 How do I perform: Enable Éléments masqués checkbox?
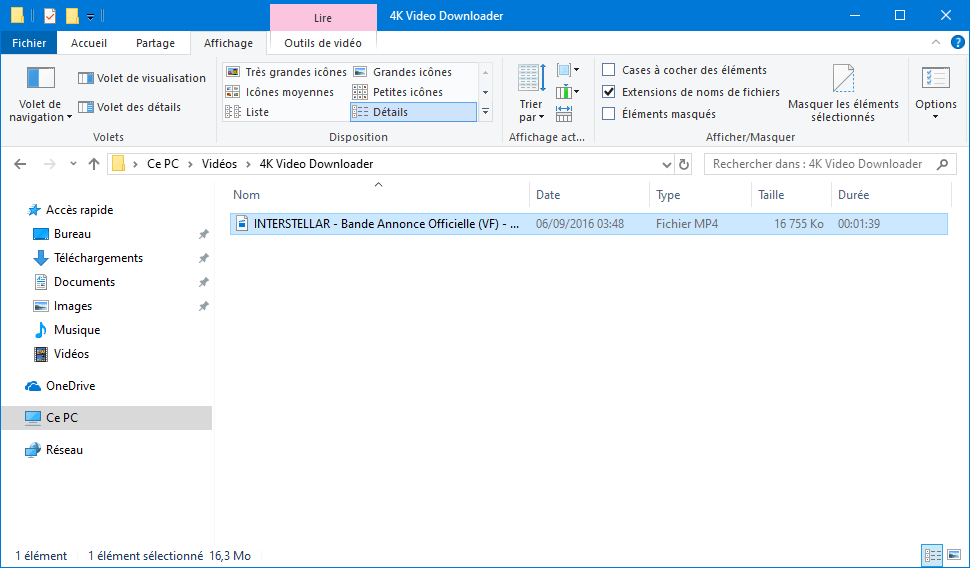(x=609, y=114)
